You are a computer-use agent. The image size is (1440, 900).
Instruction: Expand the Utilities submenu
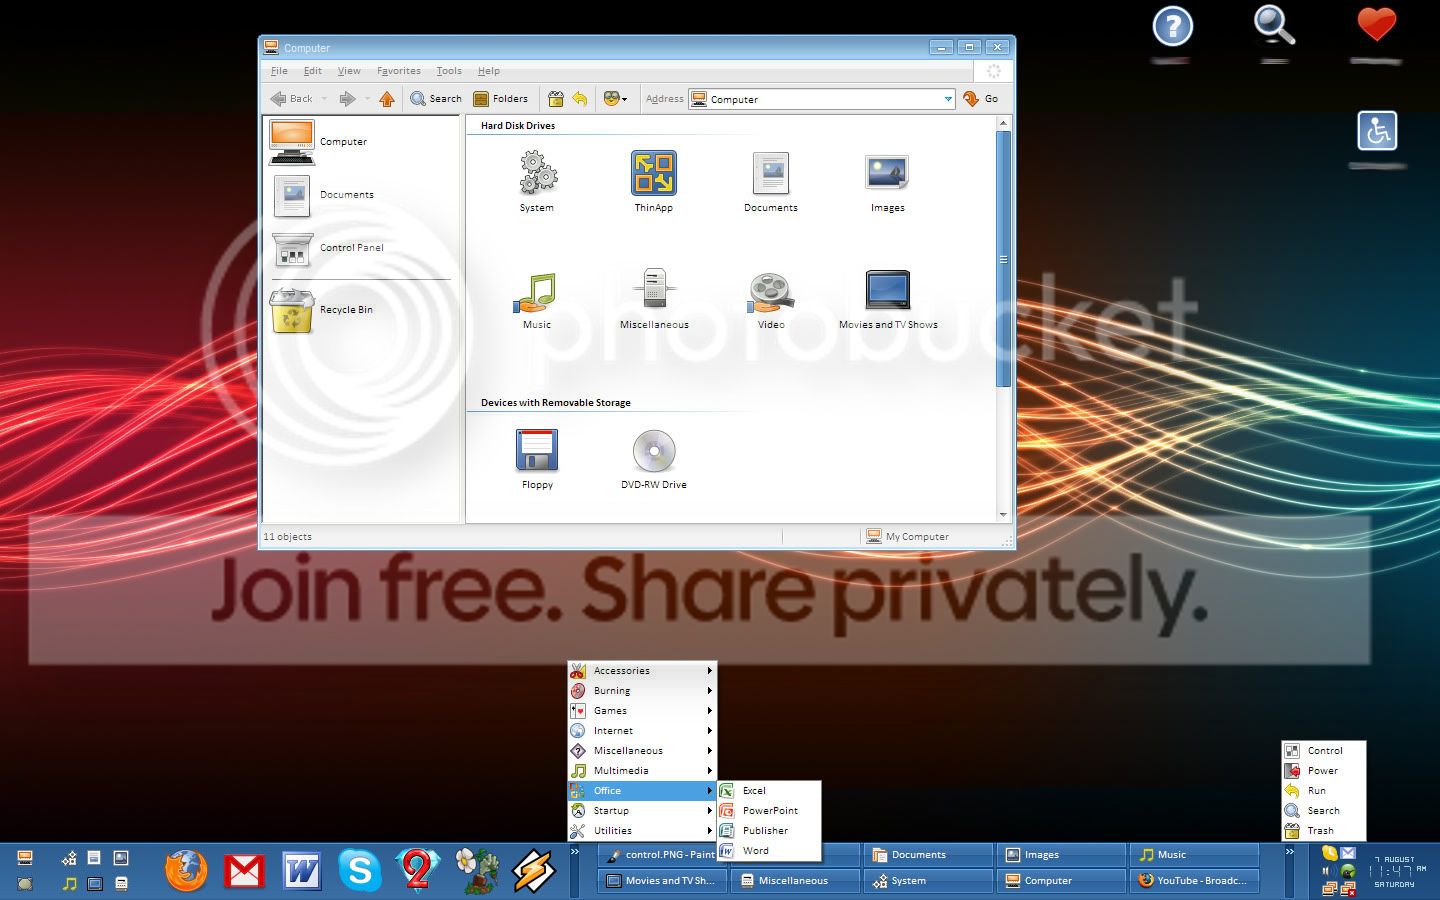(642, 831)
